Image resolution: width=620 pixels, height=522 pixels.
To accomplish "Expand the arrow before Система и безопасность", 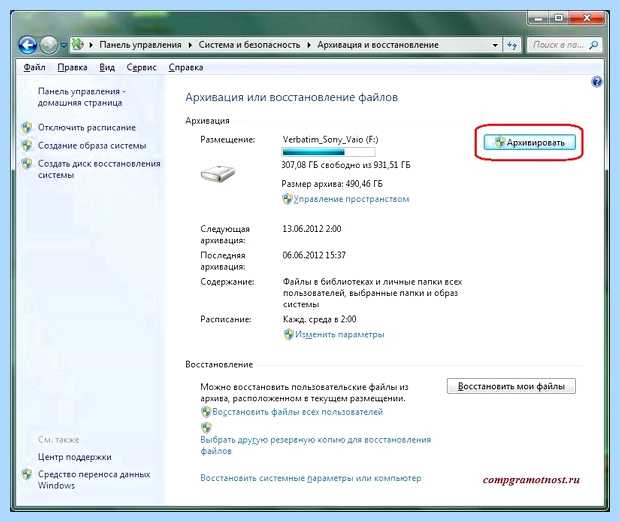I will [x=190, y=45].
